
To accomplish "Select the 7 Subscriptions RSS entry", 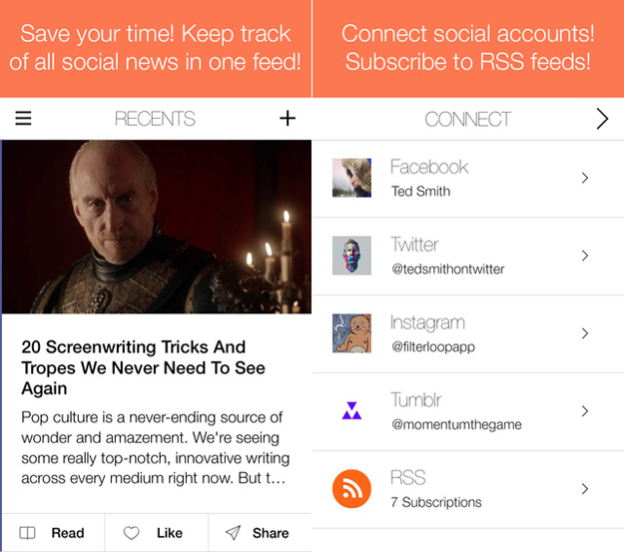I will (468, 490).
